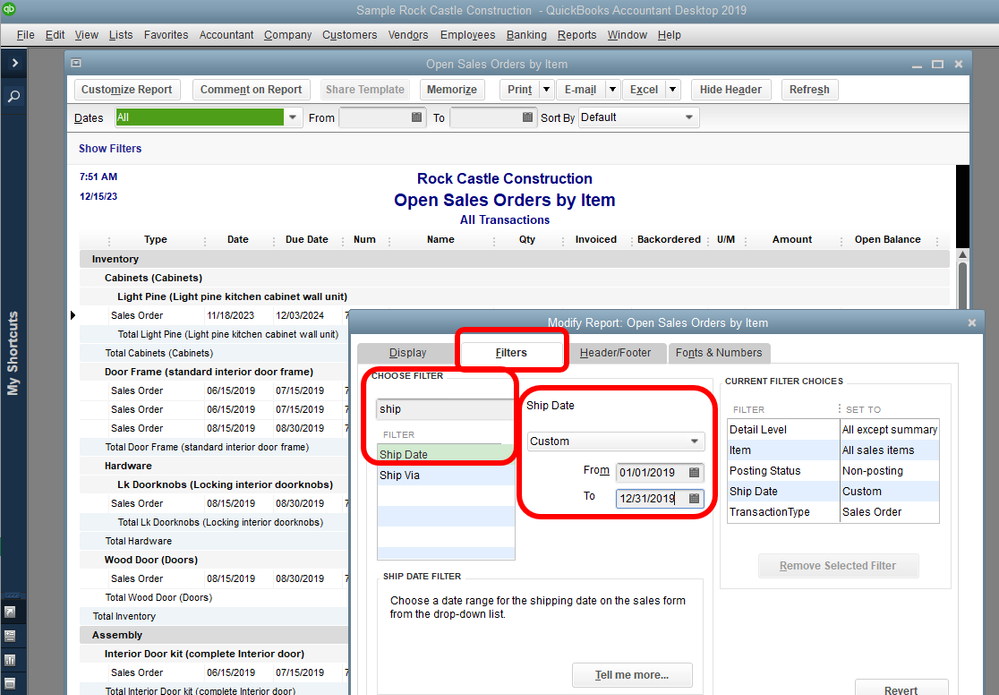Click the QuickBooks logo icon in title bar
This screenshot has height=695, width=999.
click(x=8, y=9)
